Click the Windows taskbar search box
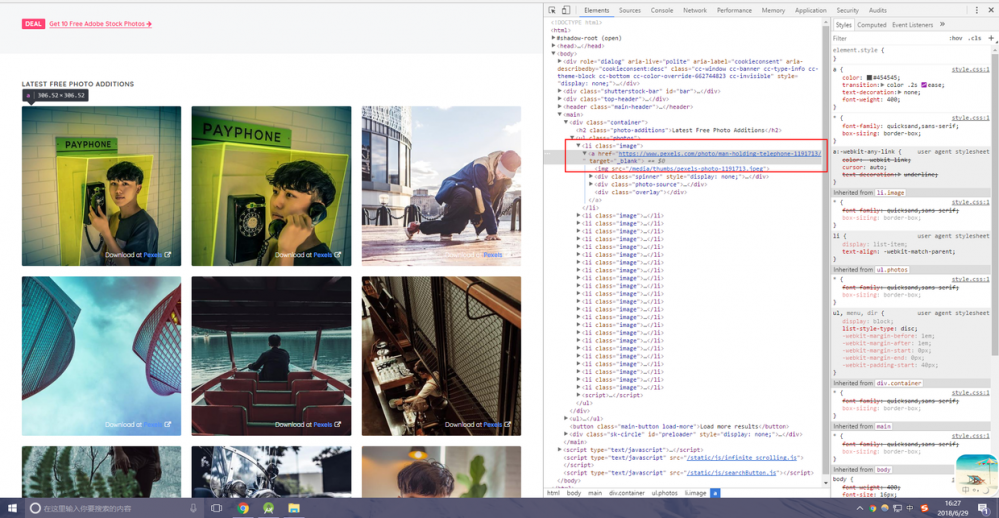Screen dimensions: 999x518 (x=115, y=508)
